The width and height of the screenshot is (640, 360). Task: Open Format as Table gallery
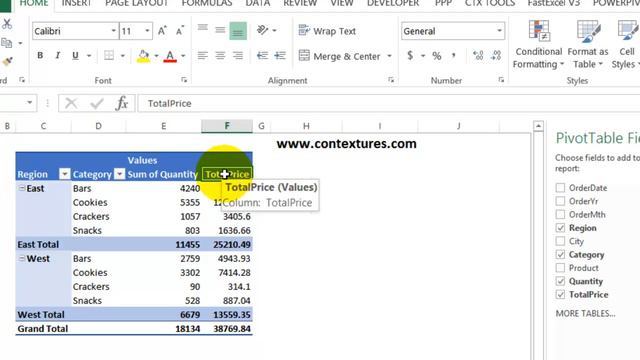(588, 45)
